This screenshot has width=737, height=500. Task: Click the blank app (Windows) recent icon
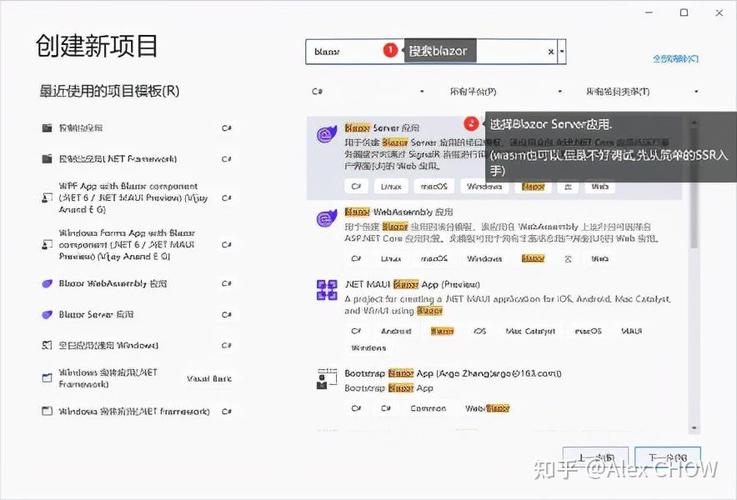coord(47,345)
